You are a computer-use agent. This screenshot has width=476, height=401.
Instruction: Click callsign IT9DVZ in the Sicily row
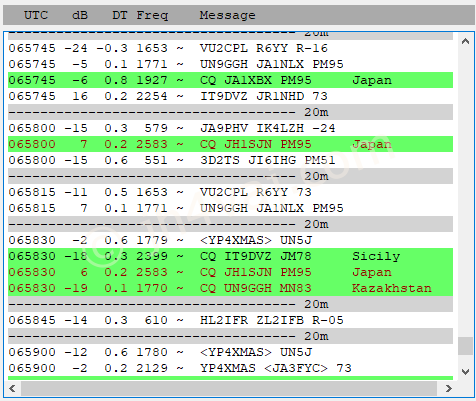pos(248,256)
